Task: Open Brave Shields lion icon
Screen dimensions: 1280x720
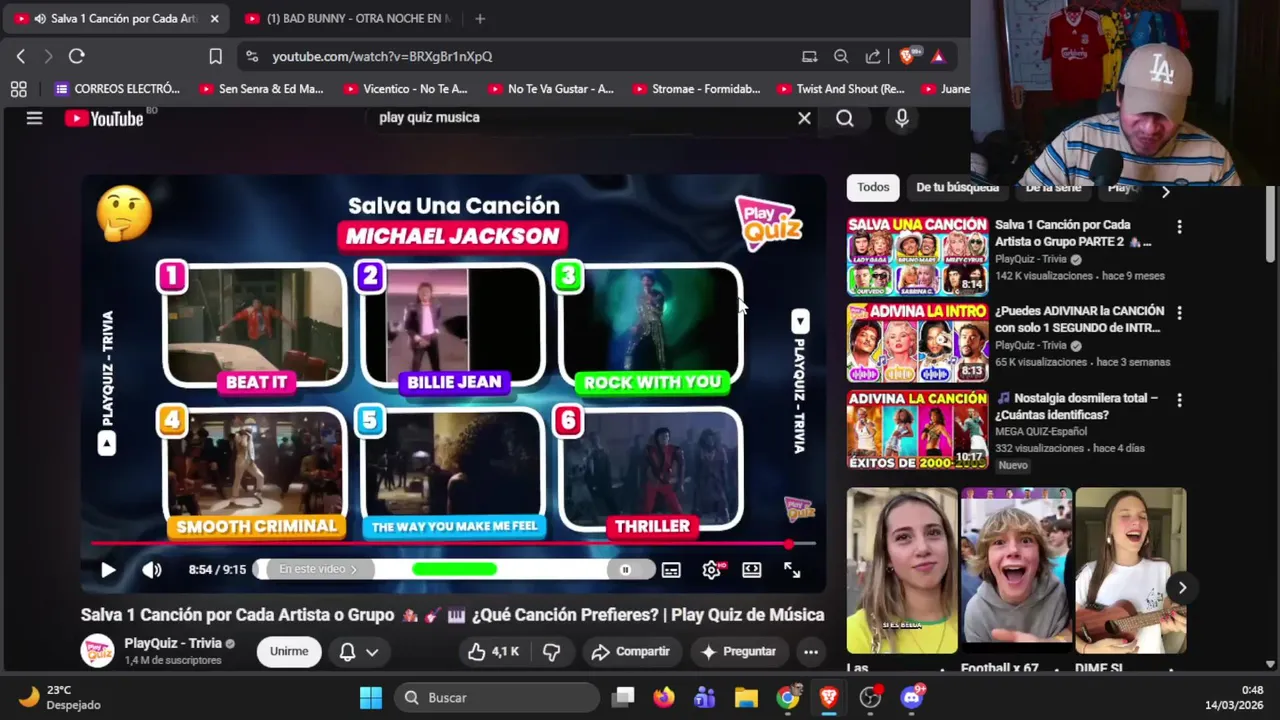Action: pyautogui.click(x=908, y=56)
